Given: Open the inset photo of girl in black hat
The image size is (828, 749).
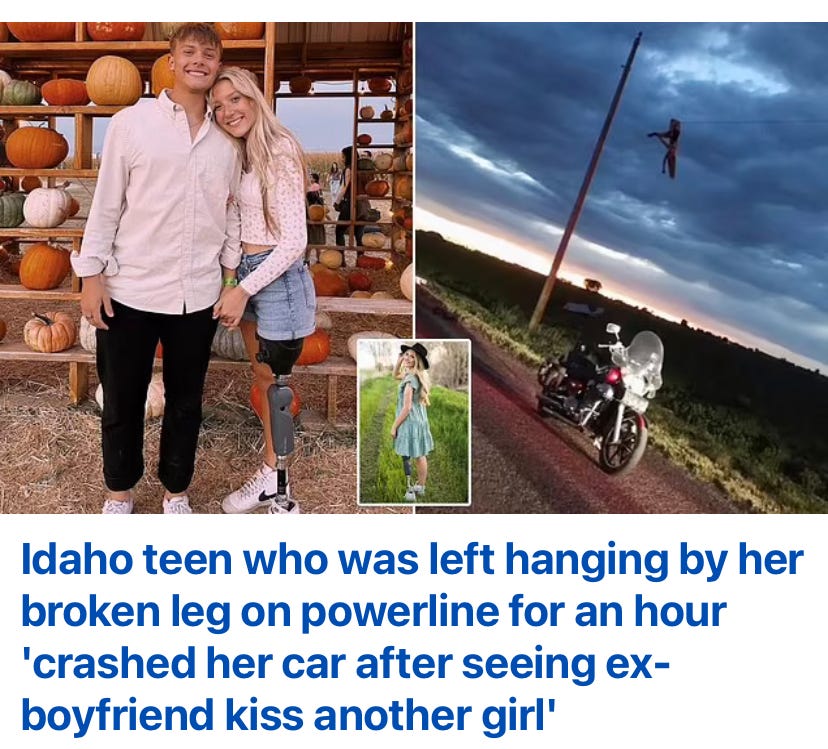Looking at the screenshot, I should coord(414,422).
